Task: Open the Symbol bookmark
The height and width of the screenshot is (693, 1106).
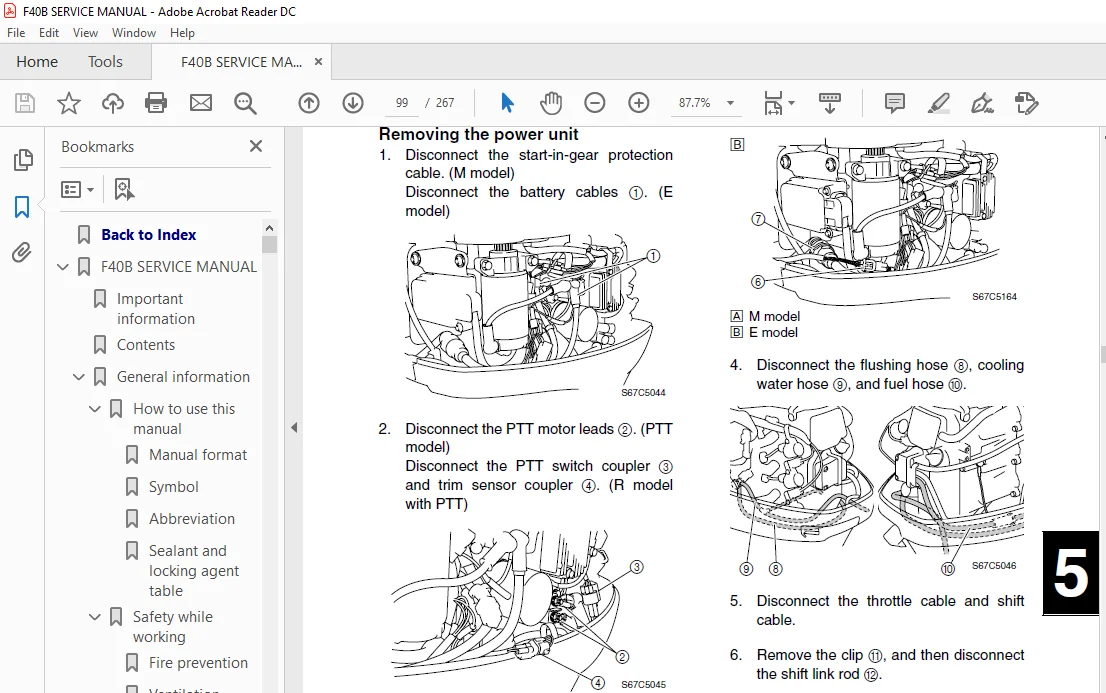Action: click(174, 487)
